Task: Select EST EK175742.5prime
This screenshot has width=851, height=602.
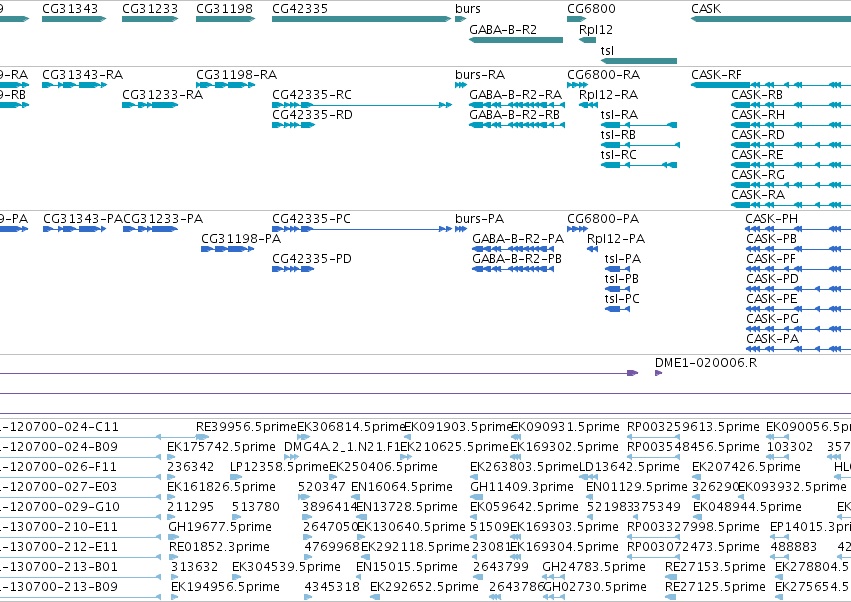Action: coord(171,457)
